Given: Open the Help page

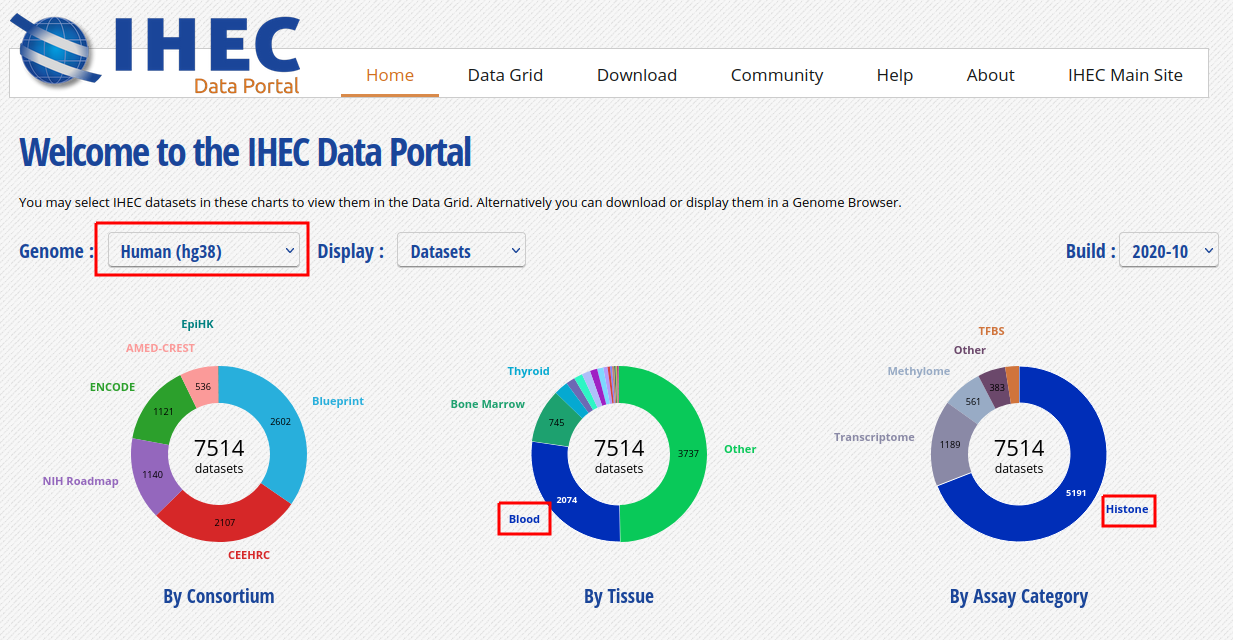Looking at the screenshot, I should [x=894, y=75].
